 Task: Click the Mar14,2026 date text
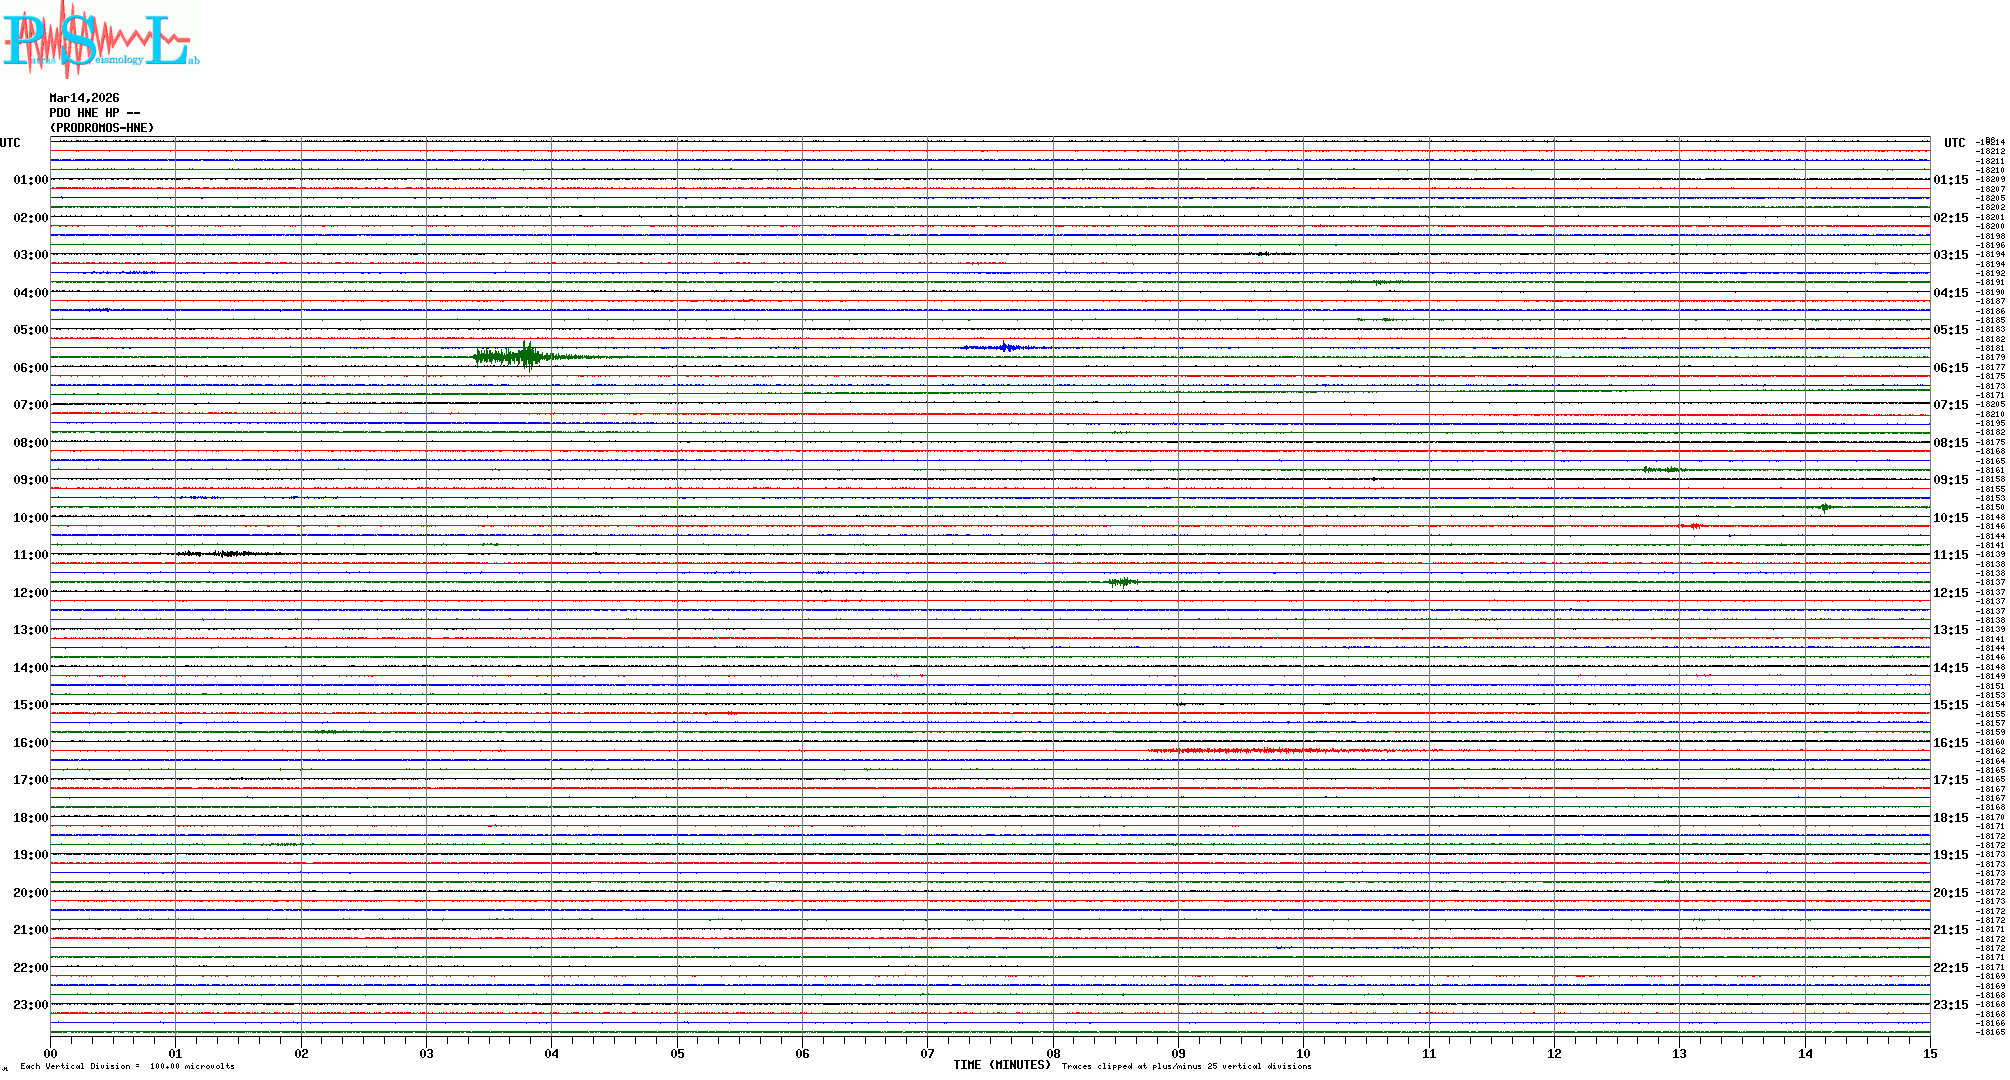pyautogui.click(x=84, y=98)
